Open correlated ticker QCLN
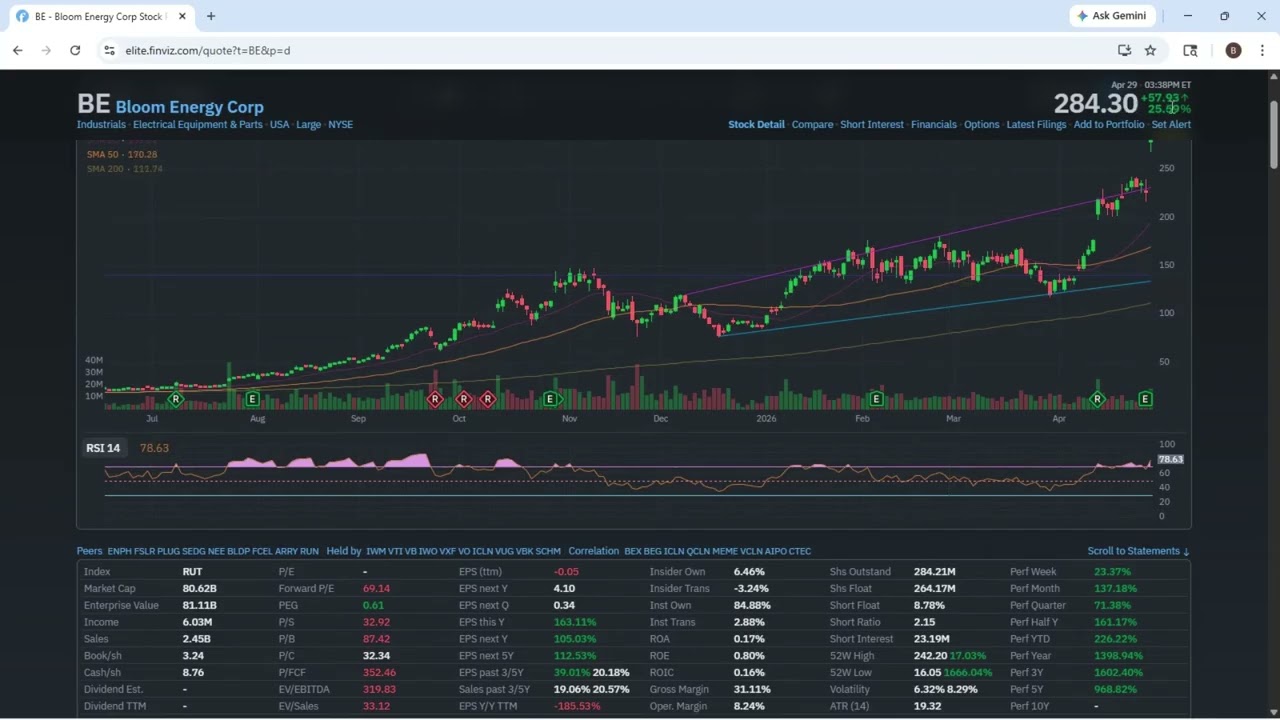 [x=697, y=551]
